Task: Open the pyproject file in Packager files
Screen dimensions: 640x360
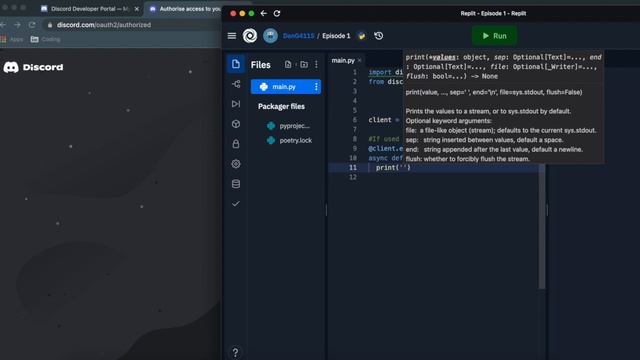Action: 289,126
